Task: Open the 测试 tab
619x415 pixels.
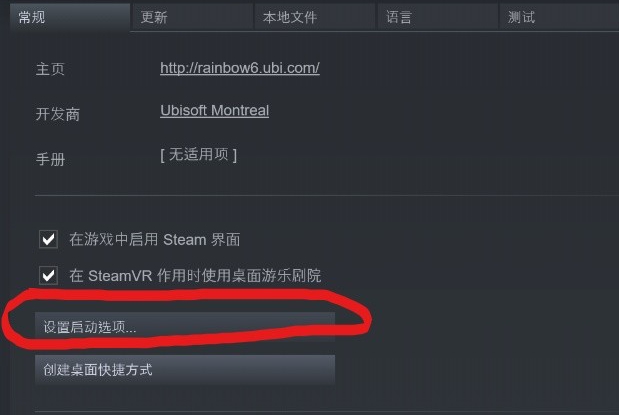Action: [x=559, y=17]
